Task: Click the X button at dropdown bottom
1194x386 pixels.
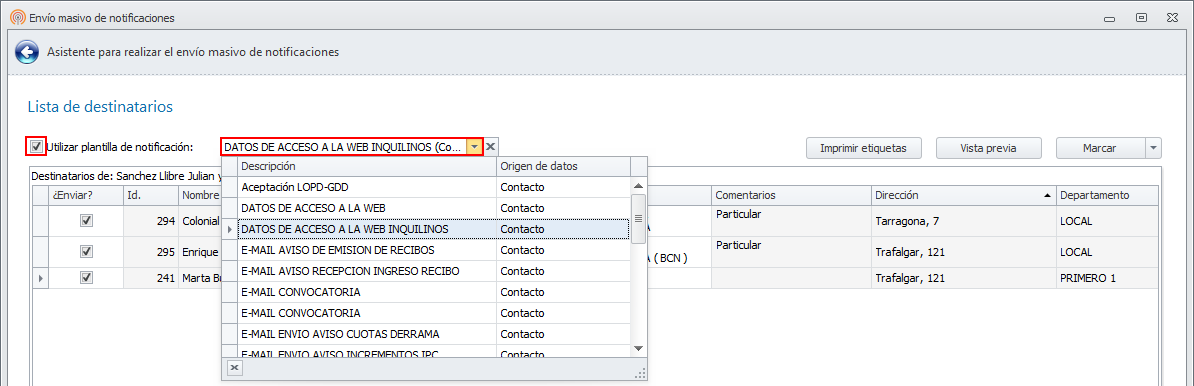Action: [235, 368]
